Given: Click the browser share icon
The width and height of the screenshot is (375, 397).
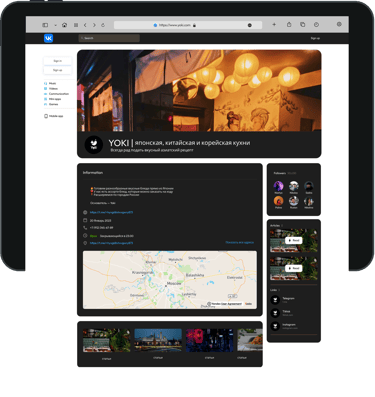Looking at the screenshot, I should [289, 25].
